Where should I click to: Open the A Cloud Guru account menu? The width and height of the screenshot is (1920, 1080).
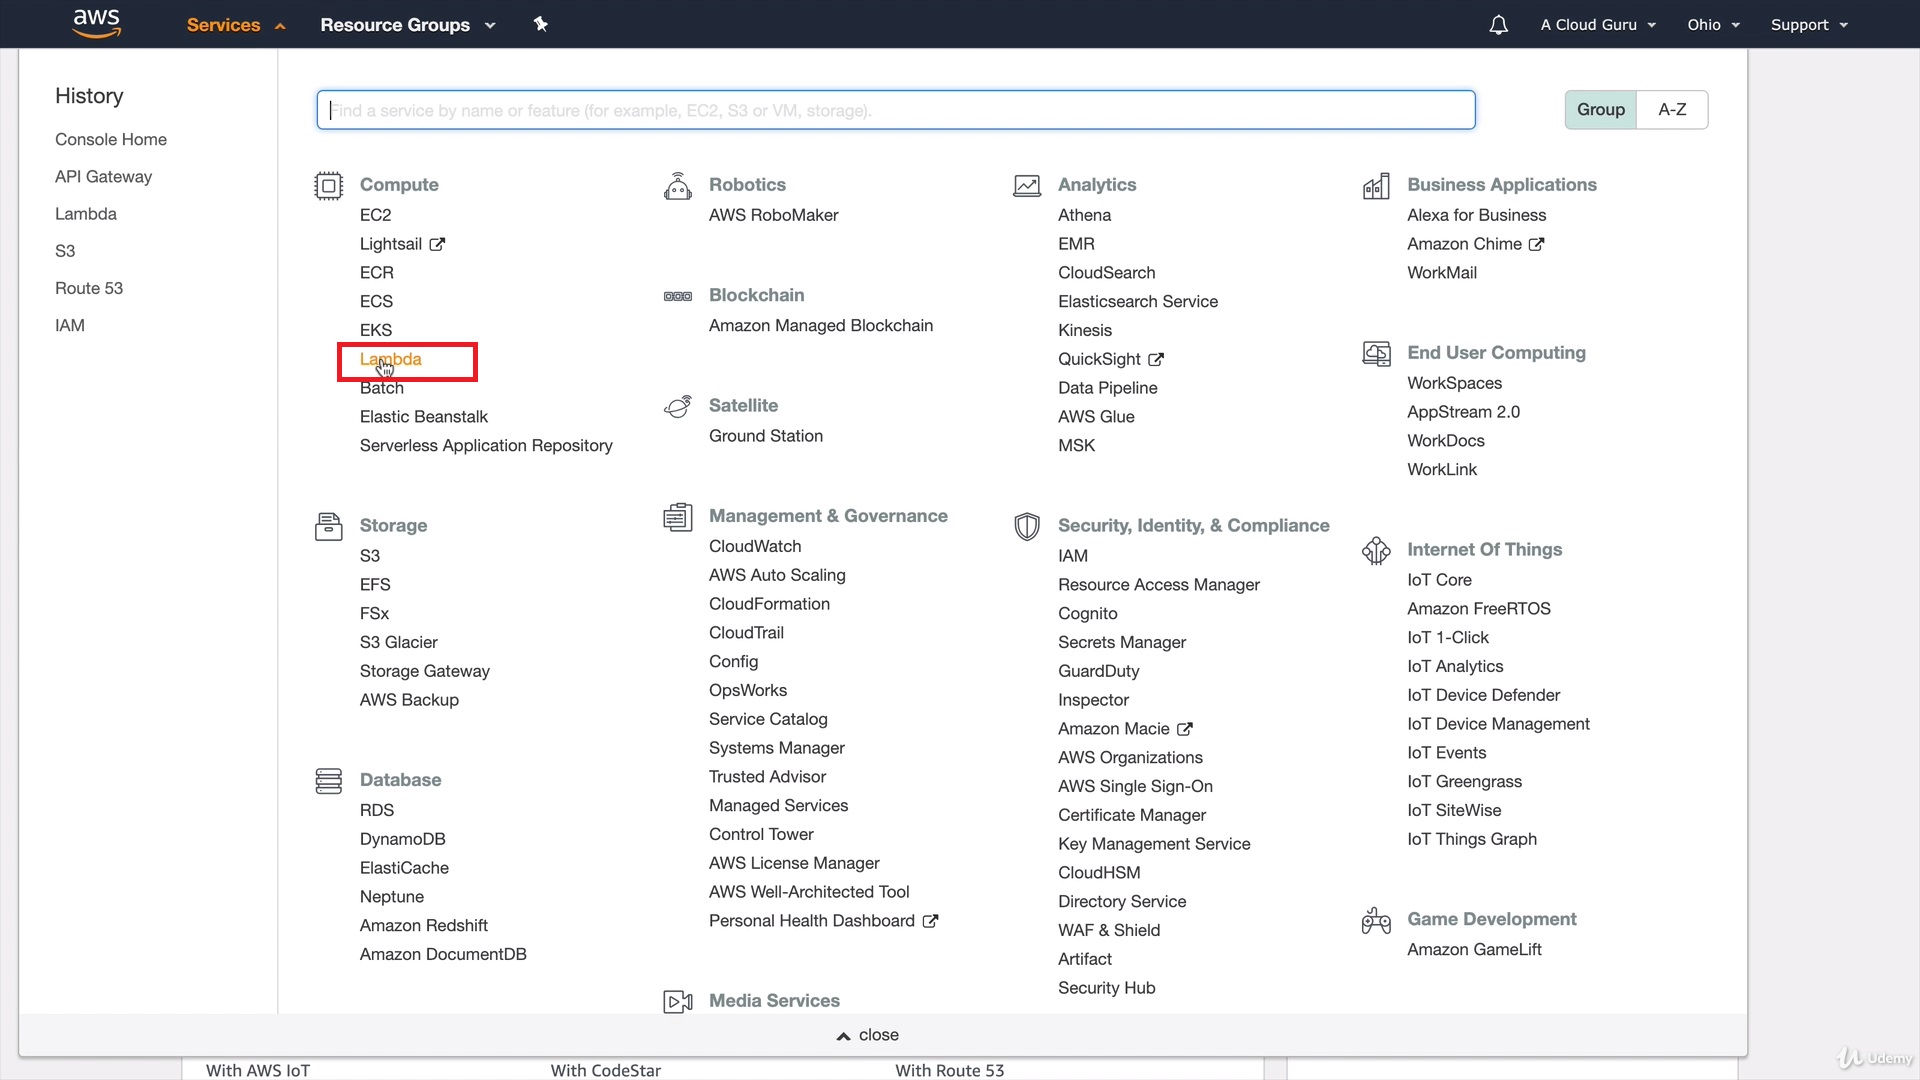point(1597,25)
